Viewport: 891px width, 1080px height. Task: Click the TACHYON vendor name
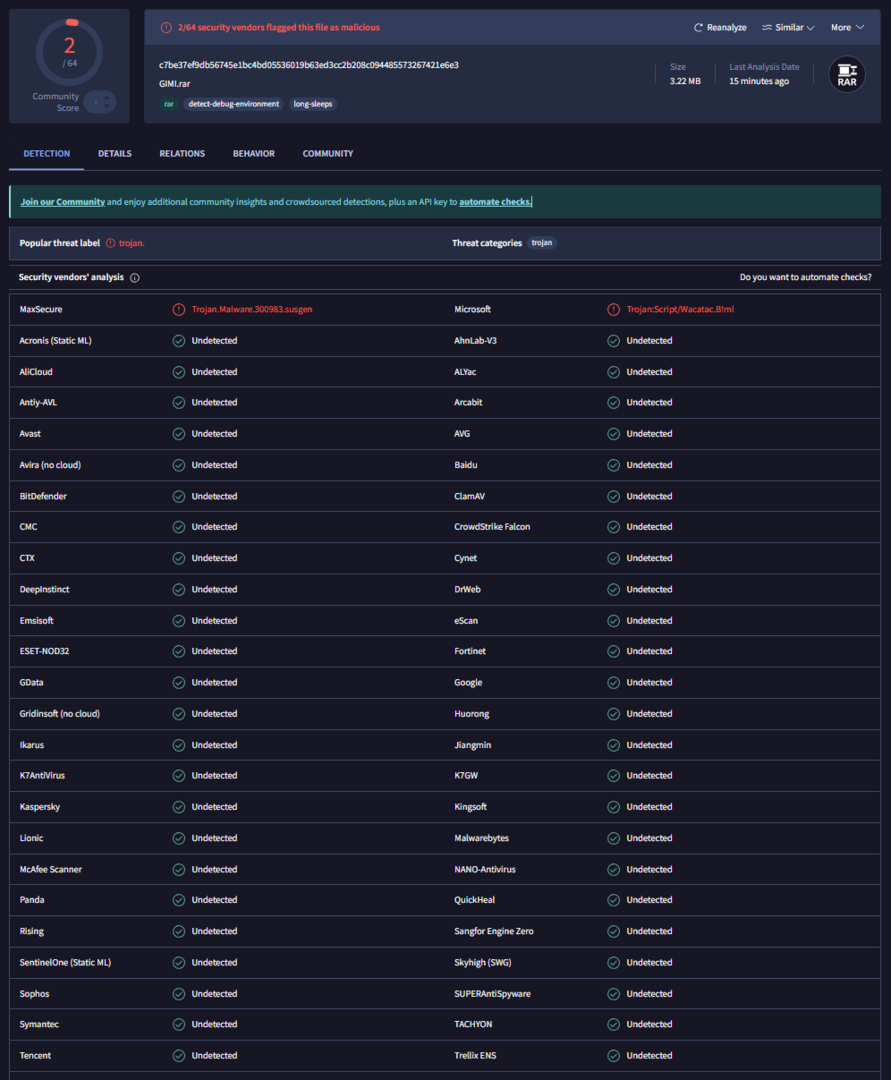[x=473, y=1024]
